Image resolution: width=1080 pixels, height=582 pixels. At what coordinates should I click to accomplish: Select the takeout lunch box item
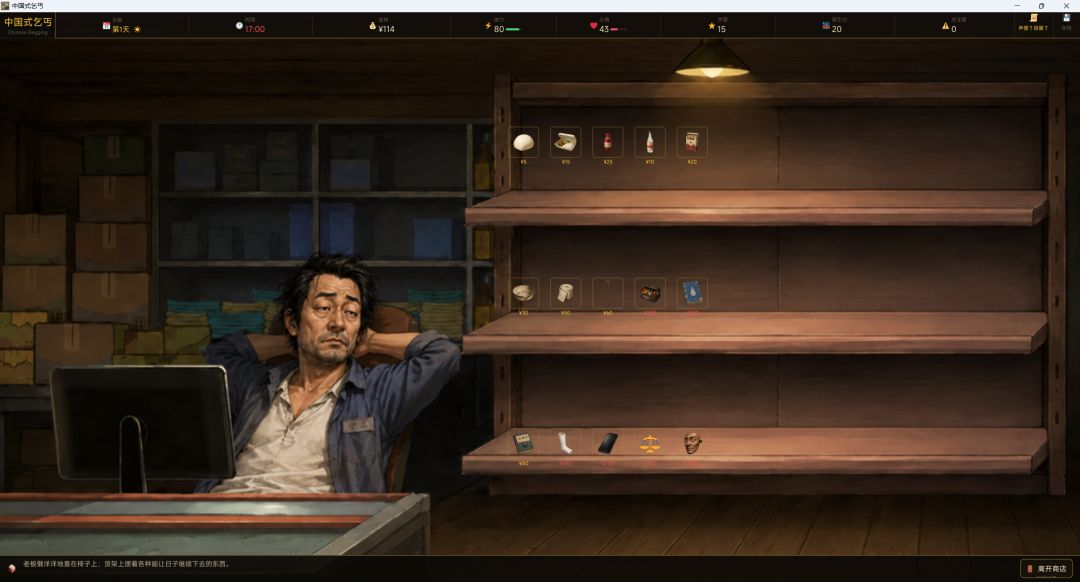click(565, 142)
